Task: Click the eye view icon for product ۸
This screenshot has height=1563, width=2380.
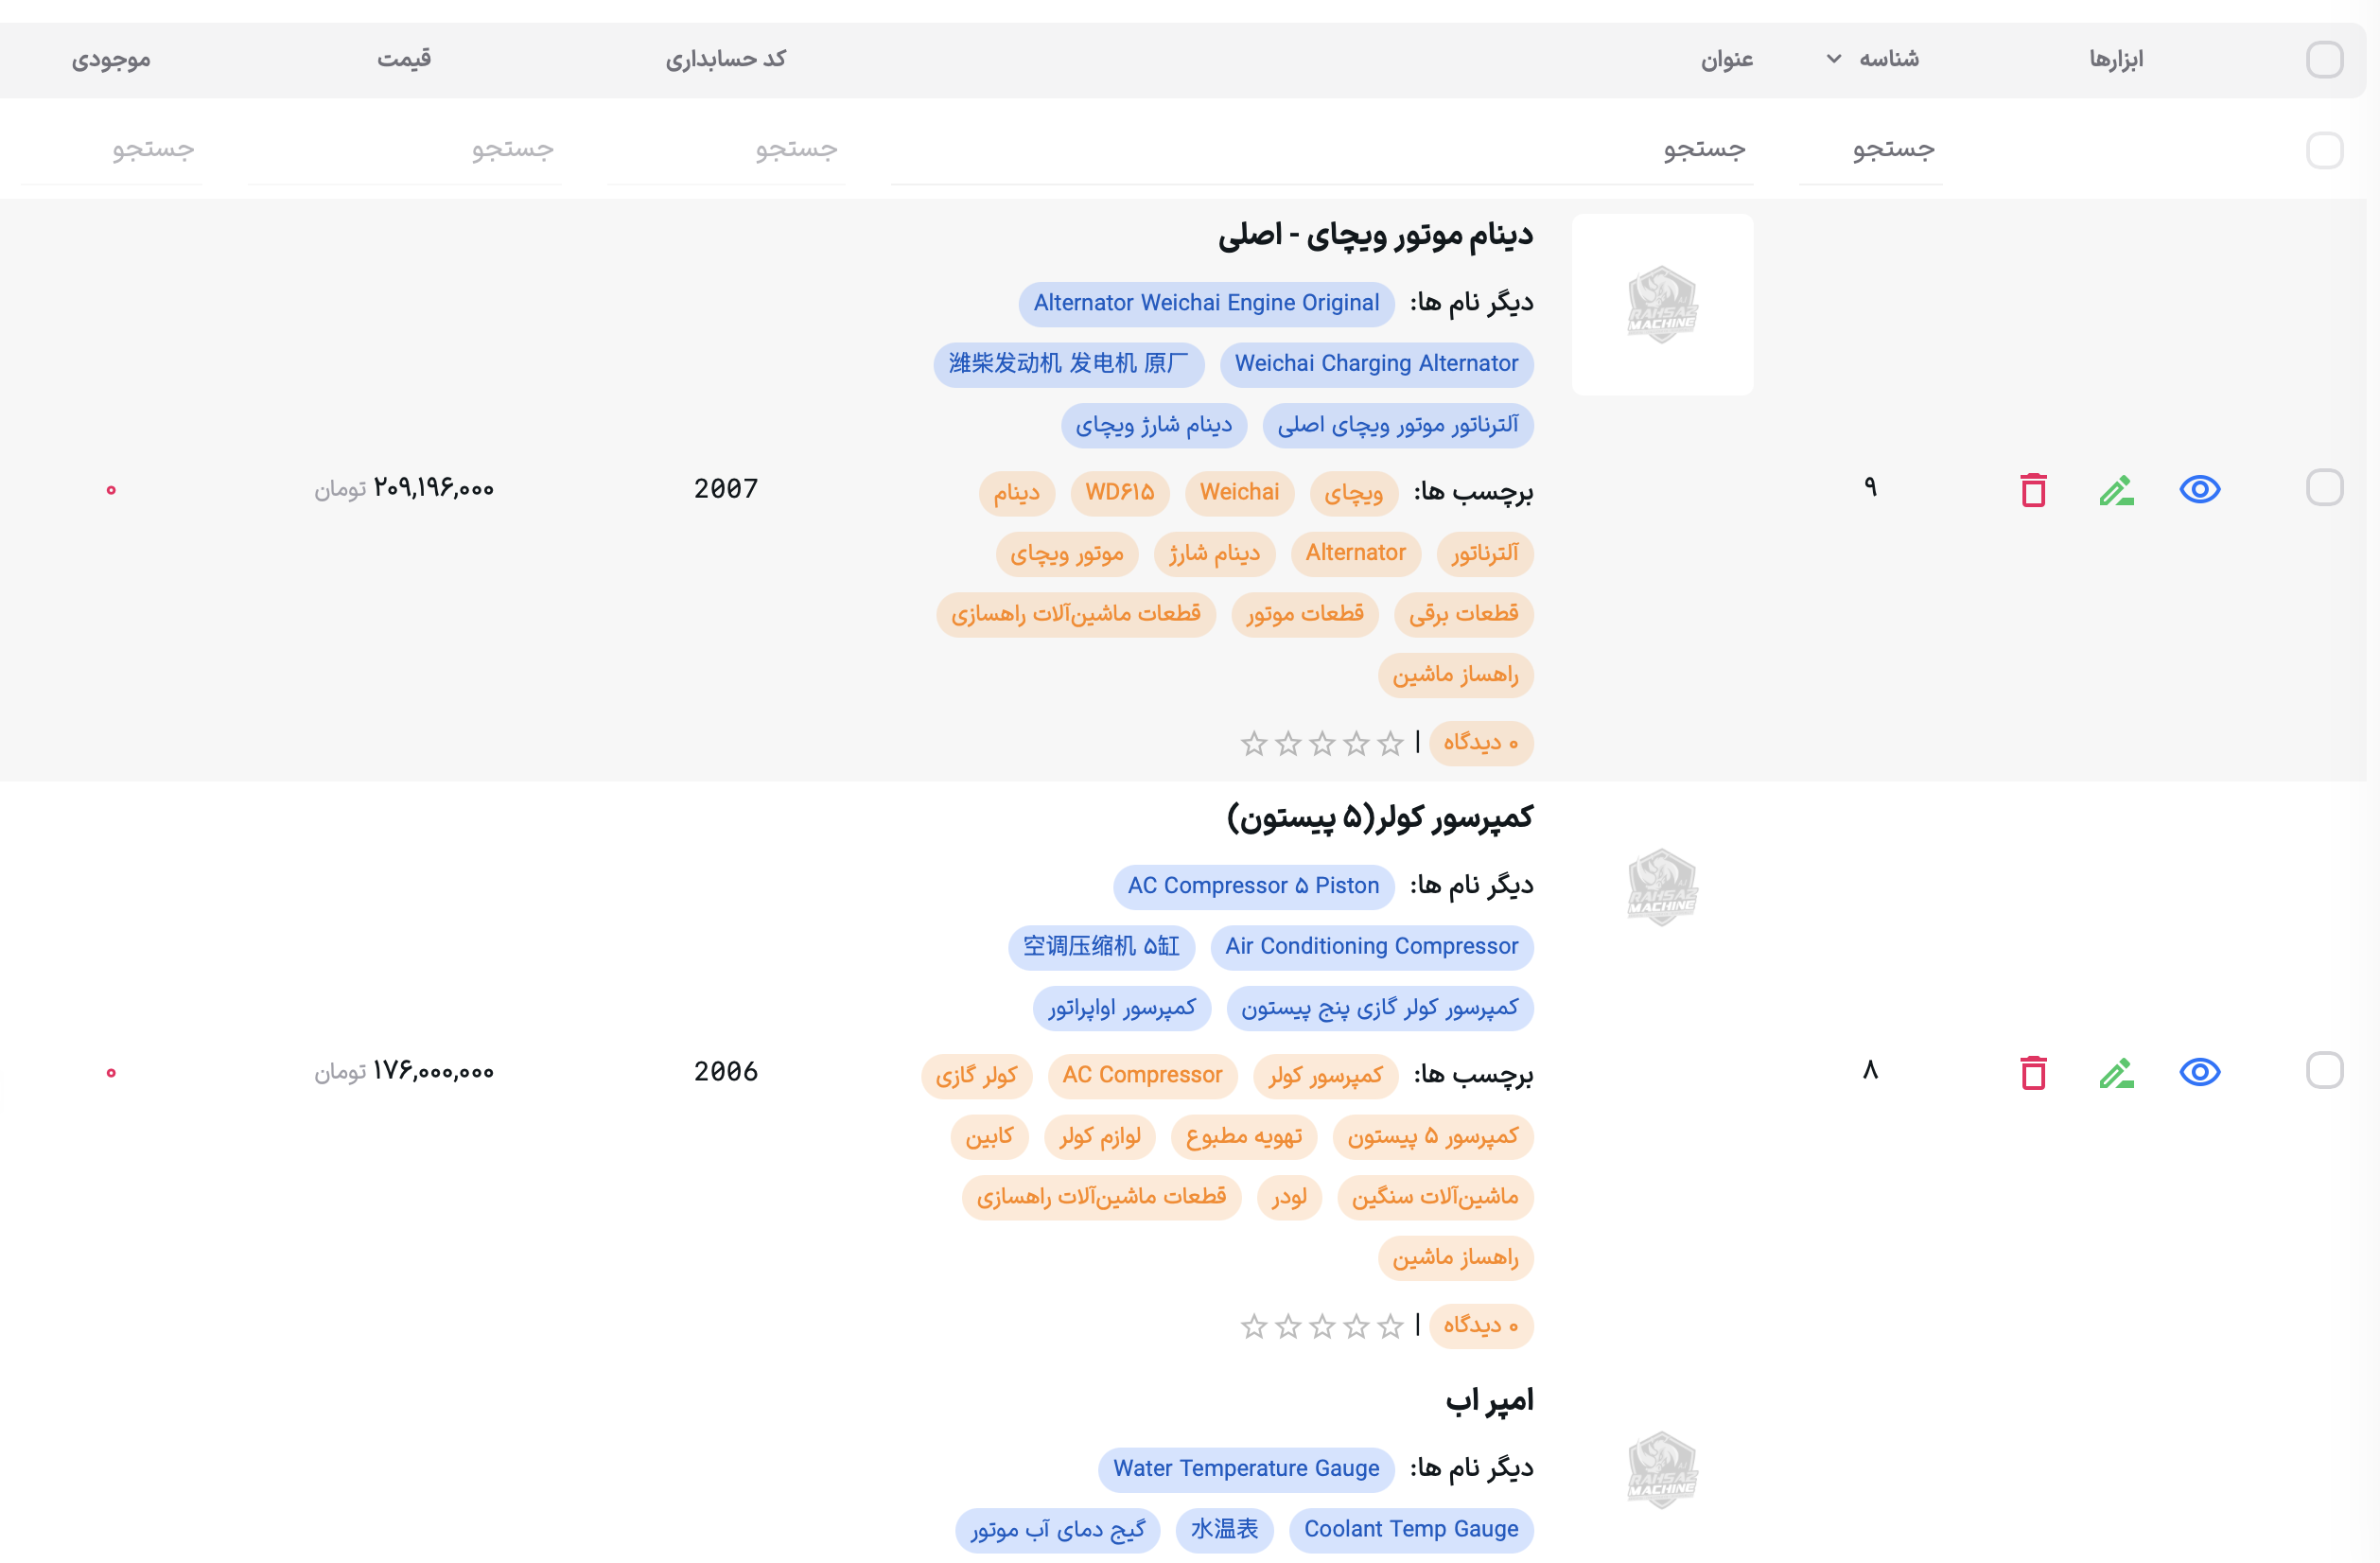Action: point(2199,1072)
